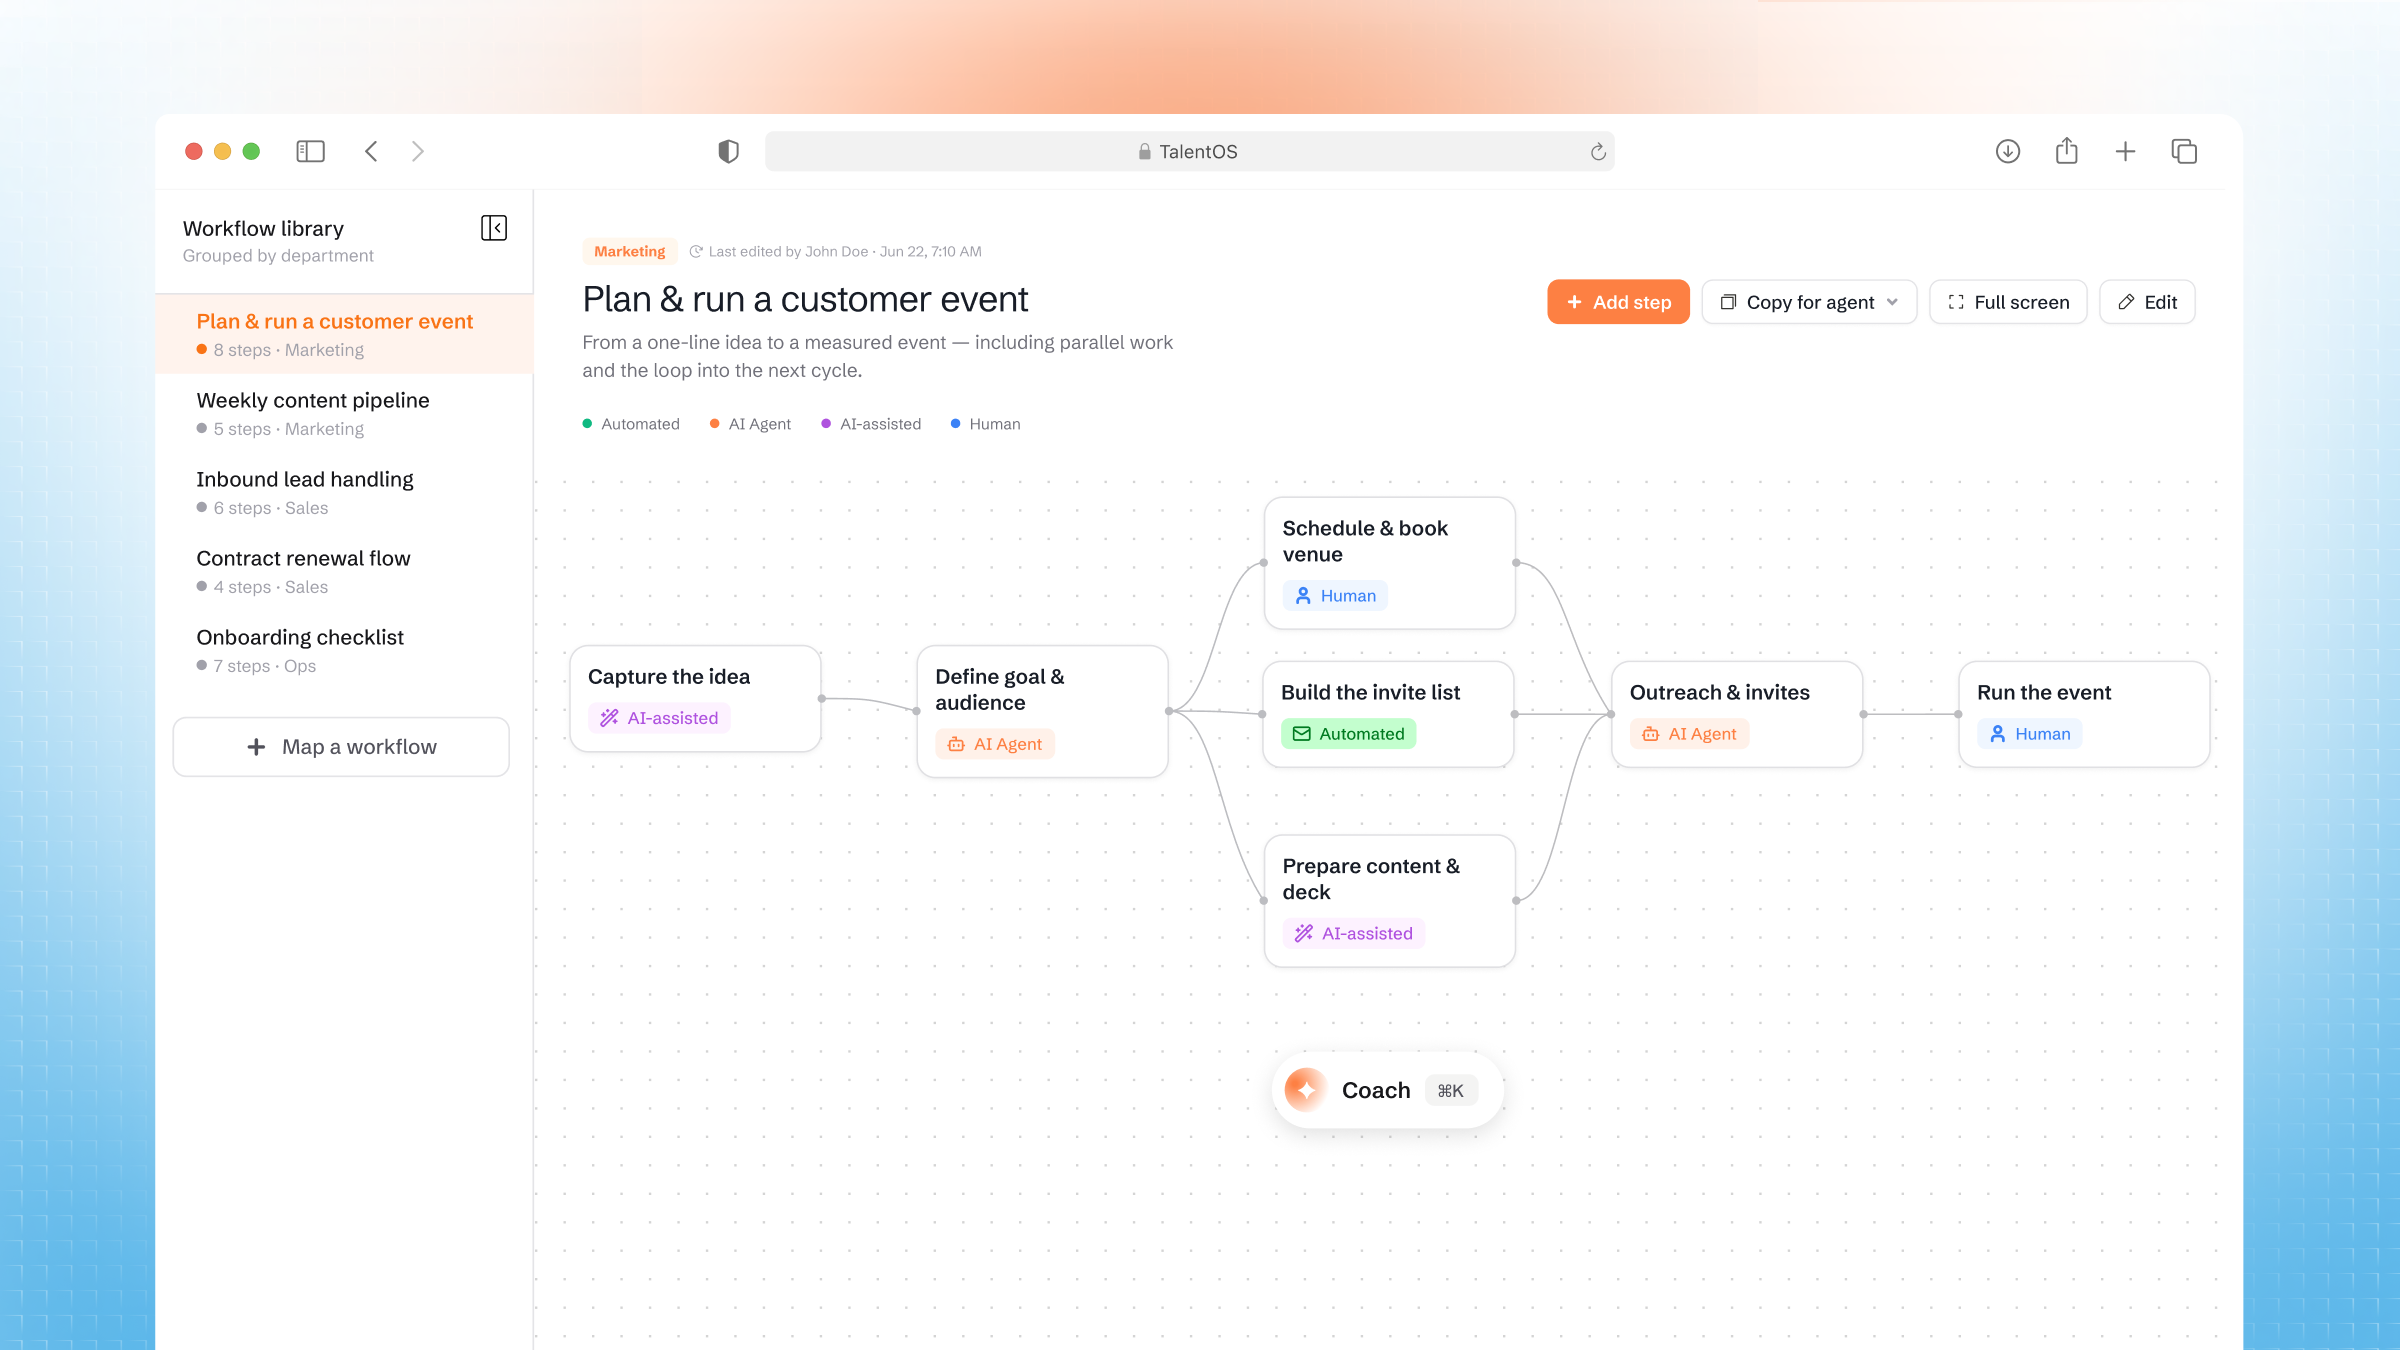Click 'Last edited by John Doe' text
This screenshot has height=1350, width=2400.
coord(788,252)
